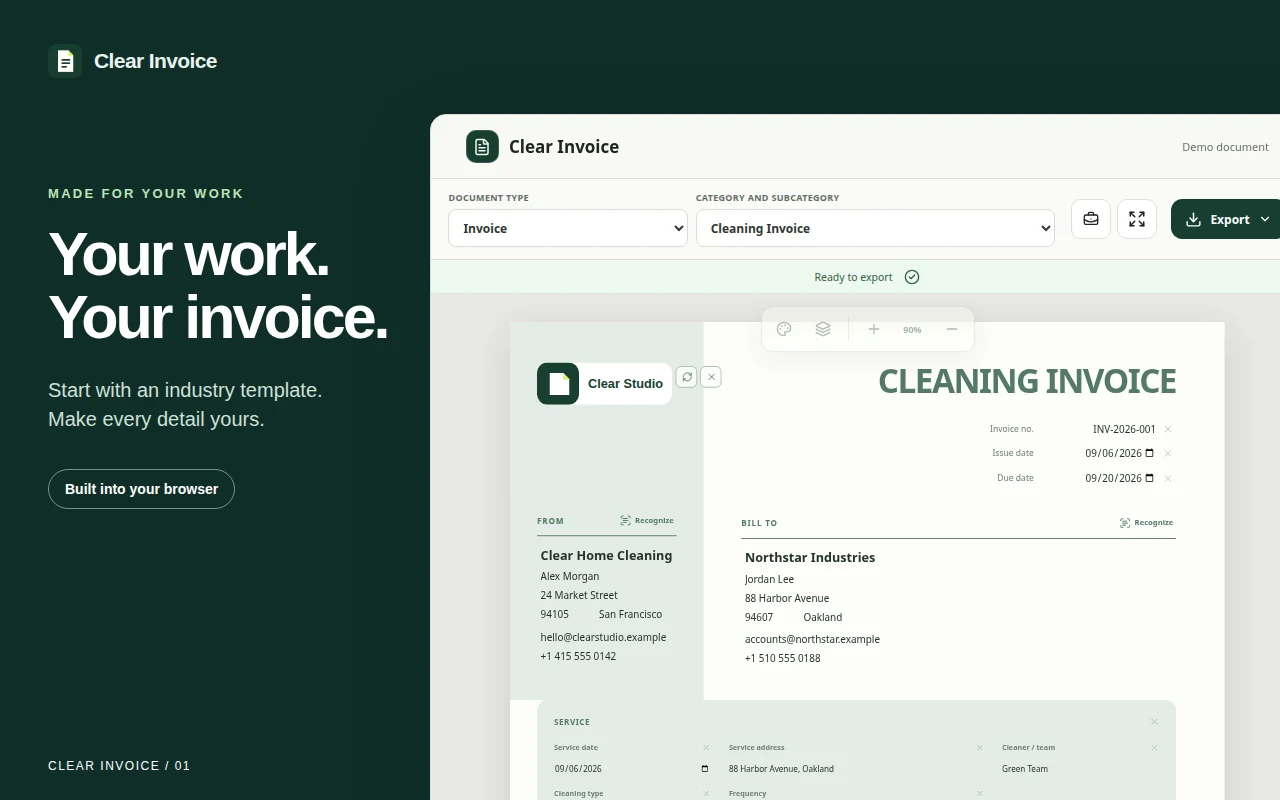The width and height of the screenshot is (1280, 800).
Task: Remove the Service date field
Action: point(706,748)
